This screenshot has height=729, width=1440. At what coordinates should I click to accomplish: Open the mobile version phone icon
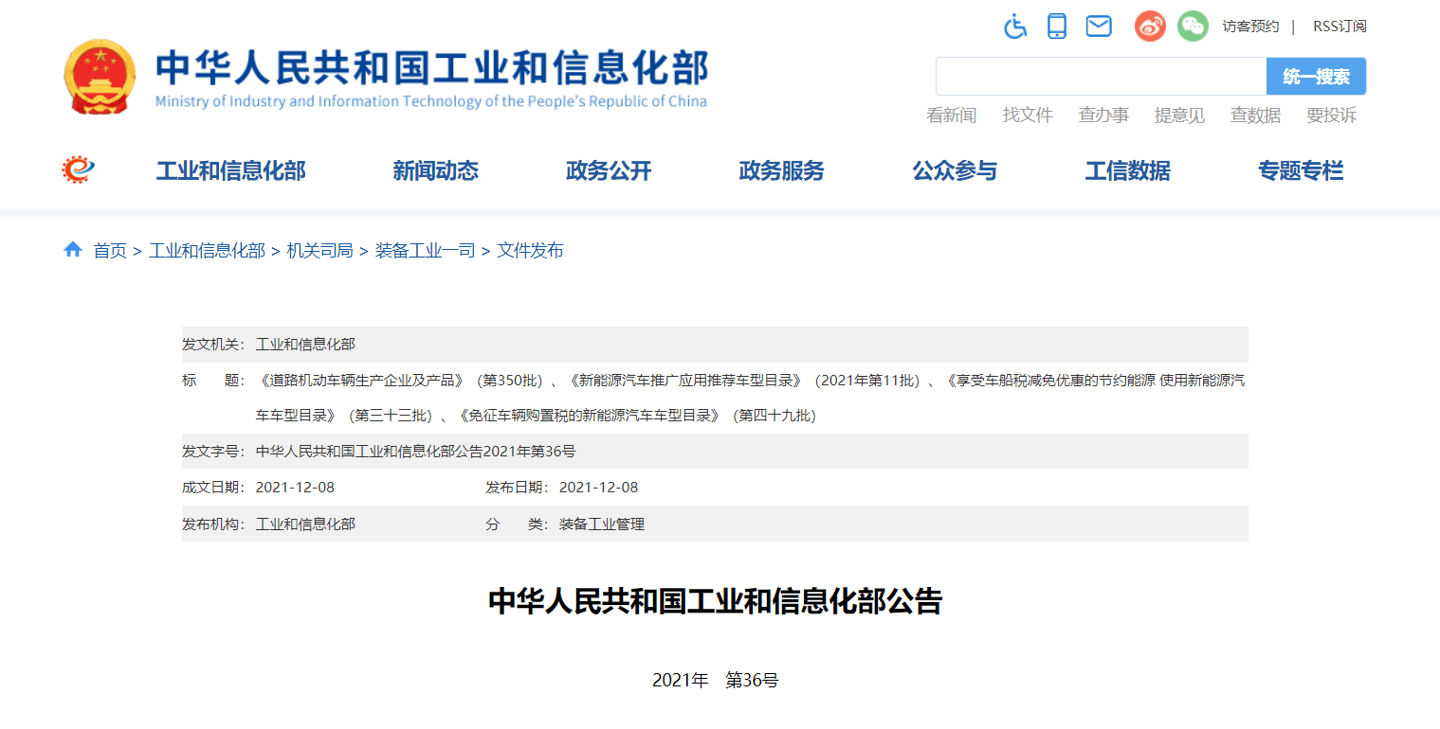pyautogui.click(x=1057, y=26)
